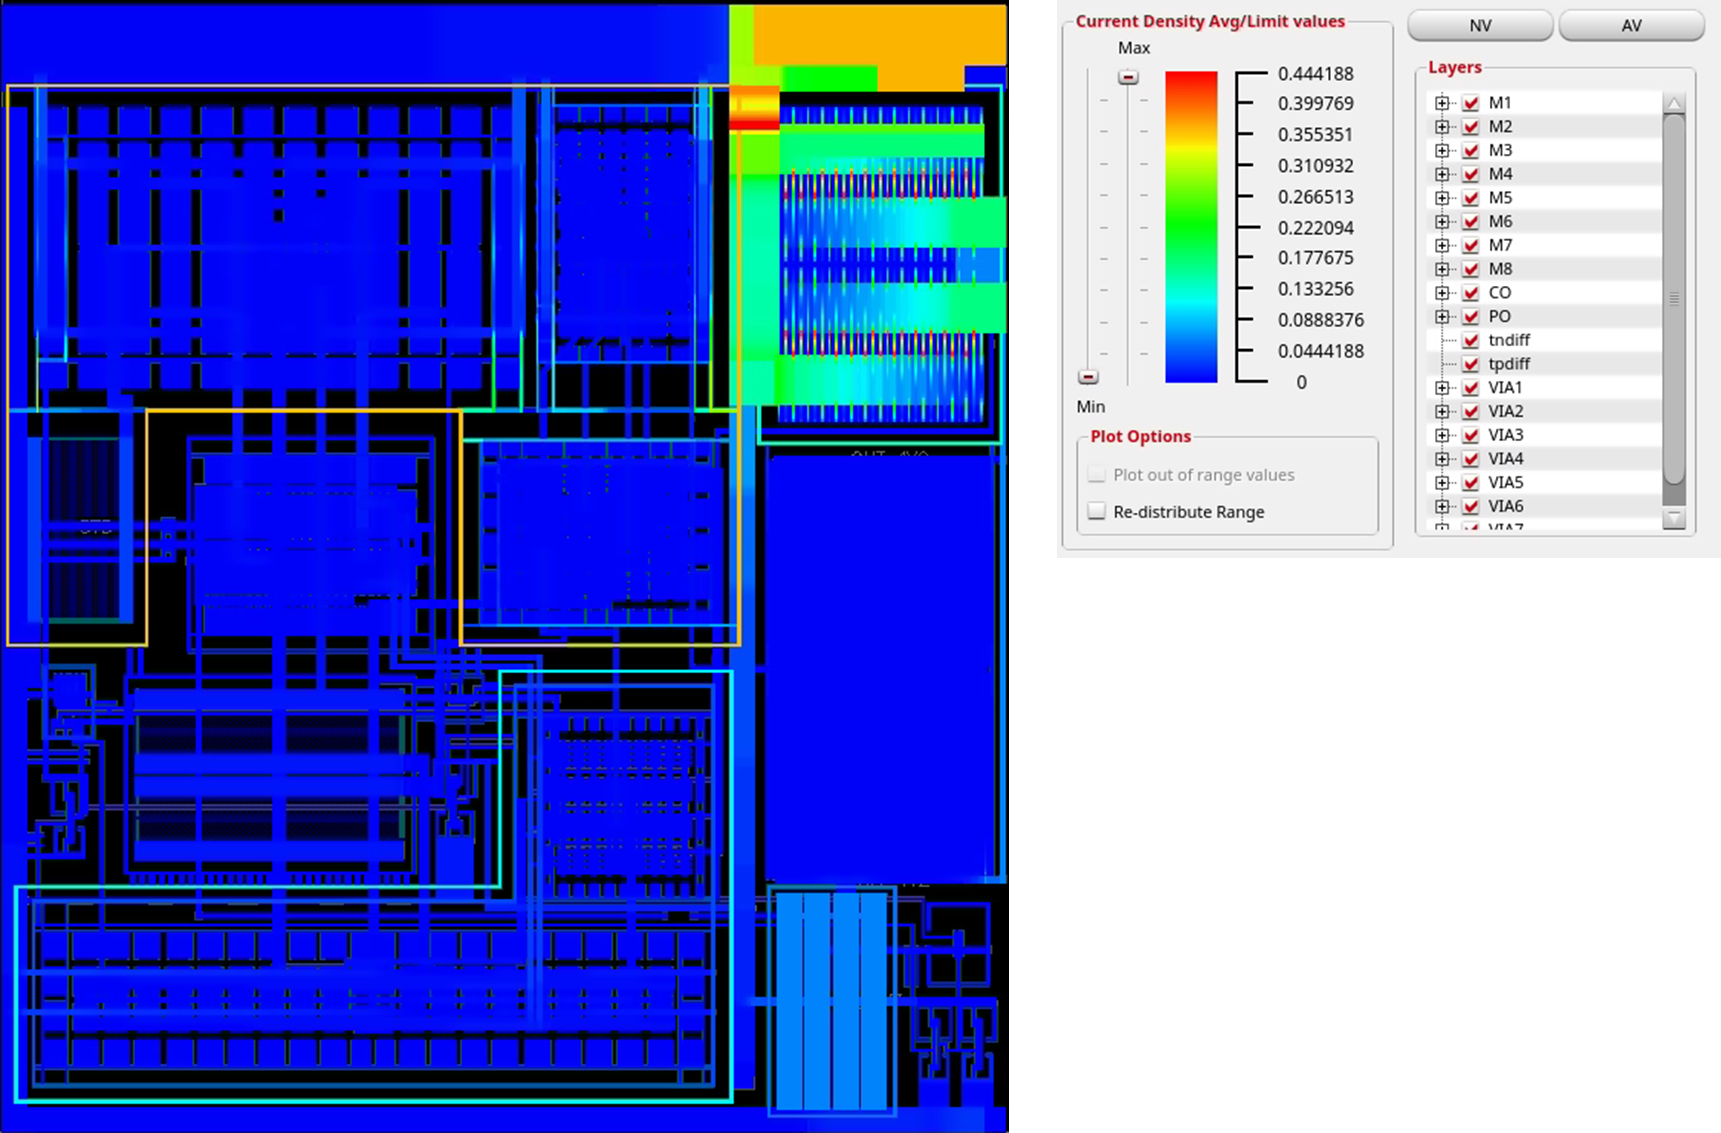Image resolution: width=1721 pixels, height=1133 pixels.
Task: Click the NV button
Action: pos(1479,25)
